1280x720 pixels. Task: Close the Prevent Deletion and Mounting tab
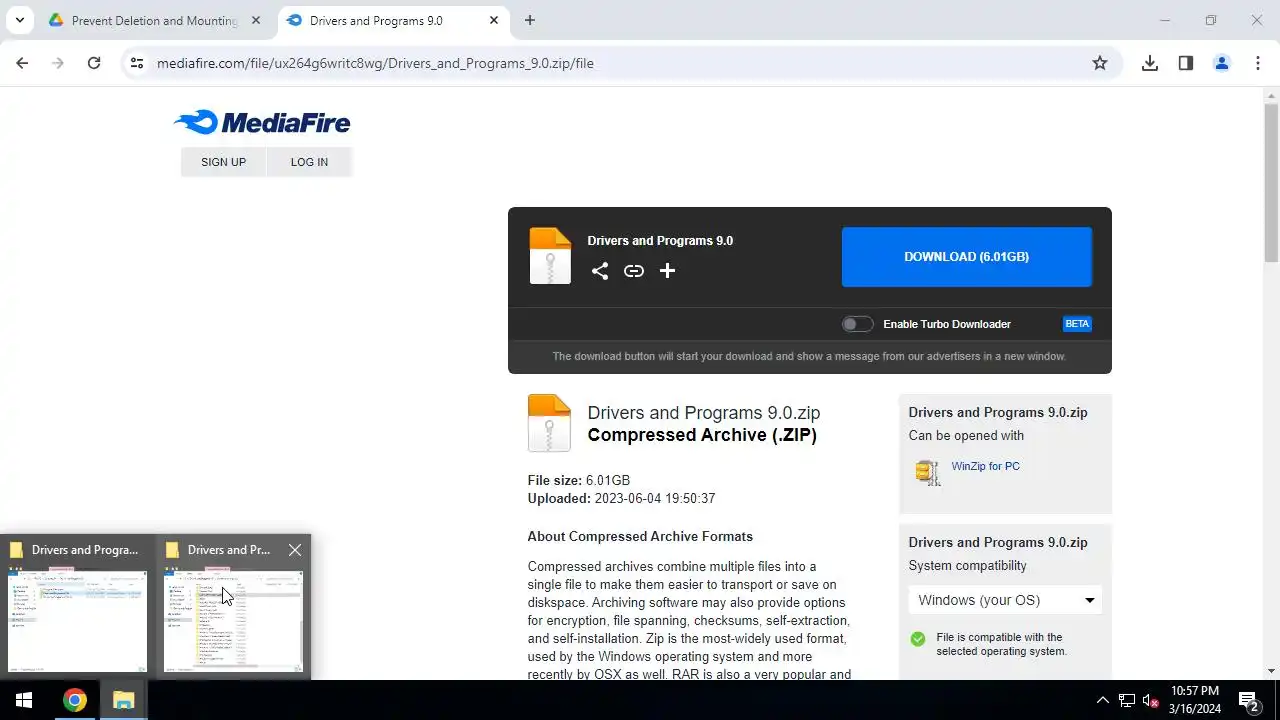[256, 20]
